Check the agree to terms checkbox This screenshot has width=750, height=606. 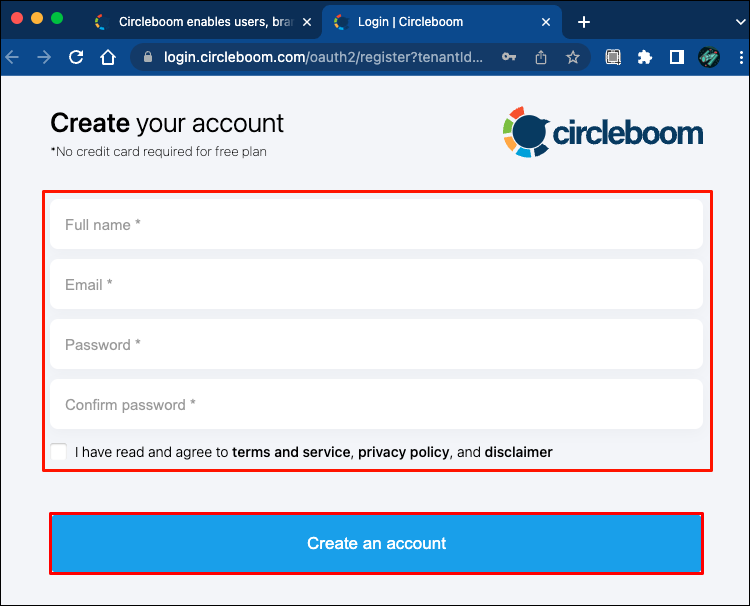(x=59, y=452)
